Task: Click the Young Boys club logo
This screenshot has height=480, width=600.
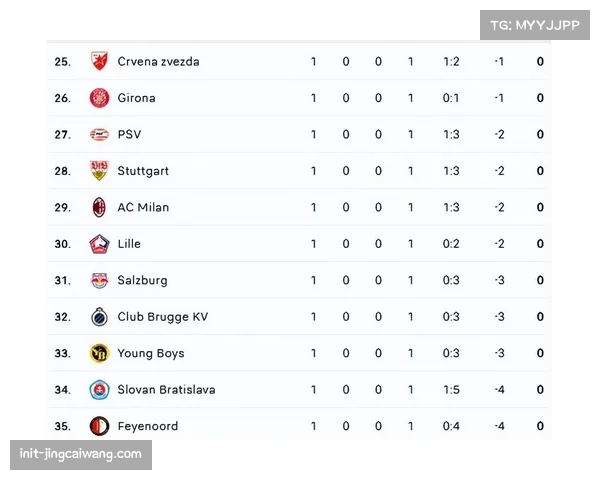Action: 99,353
